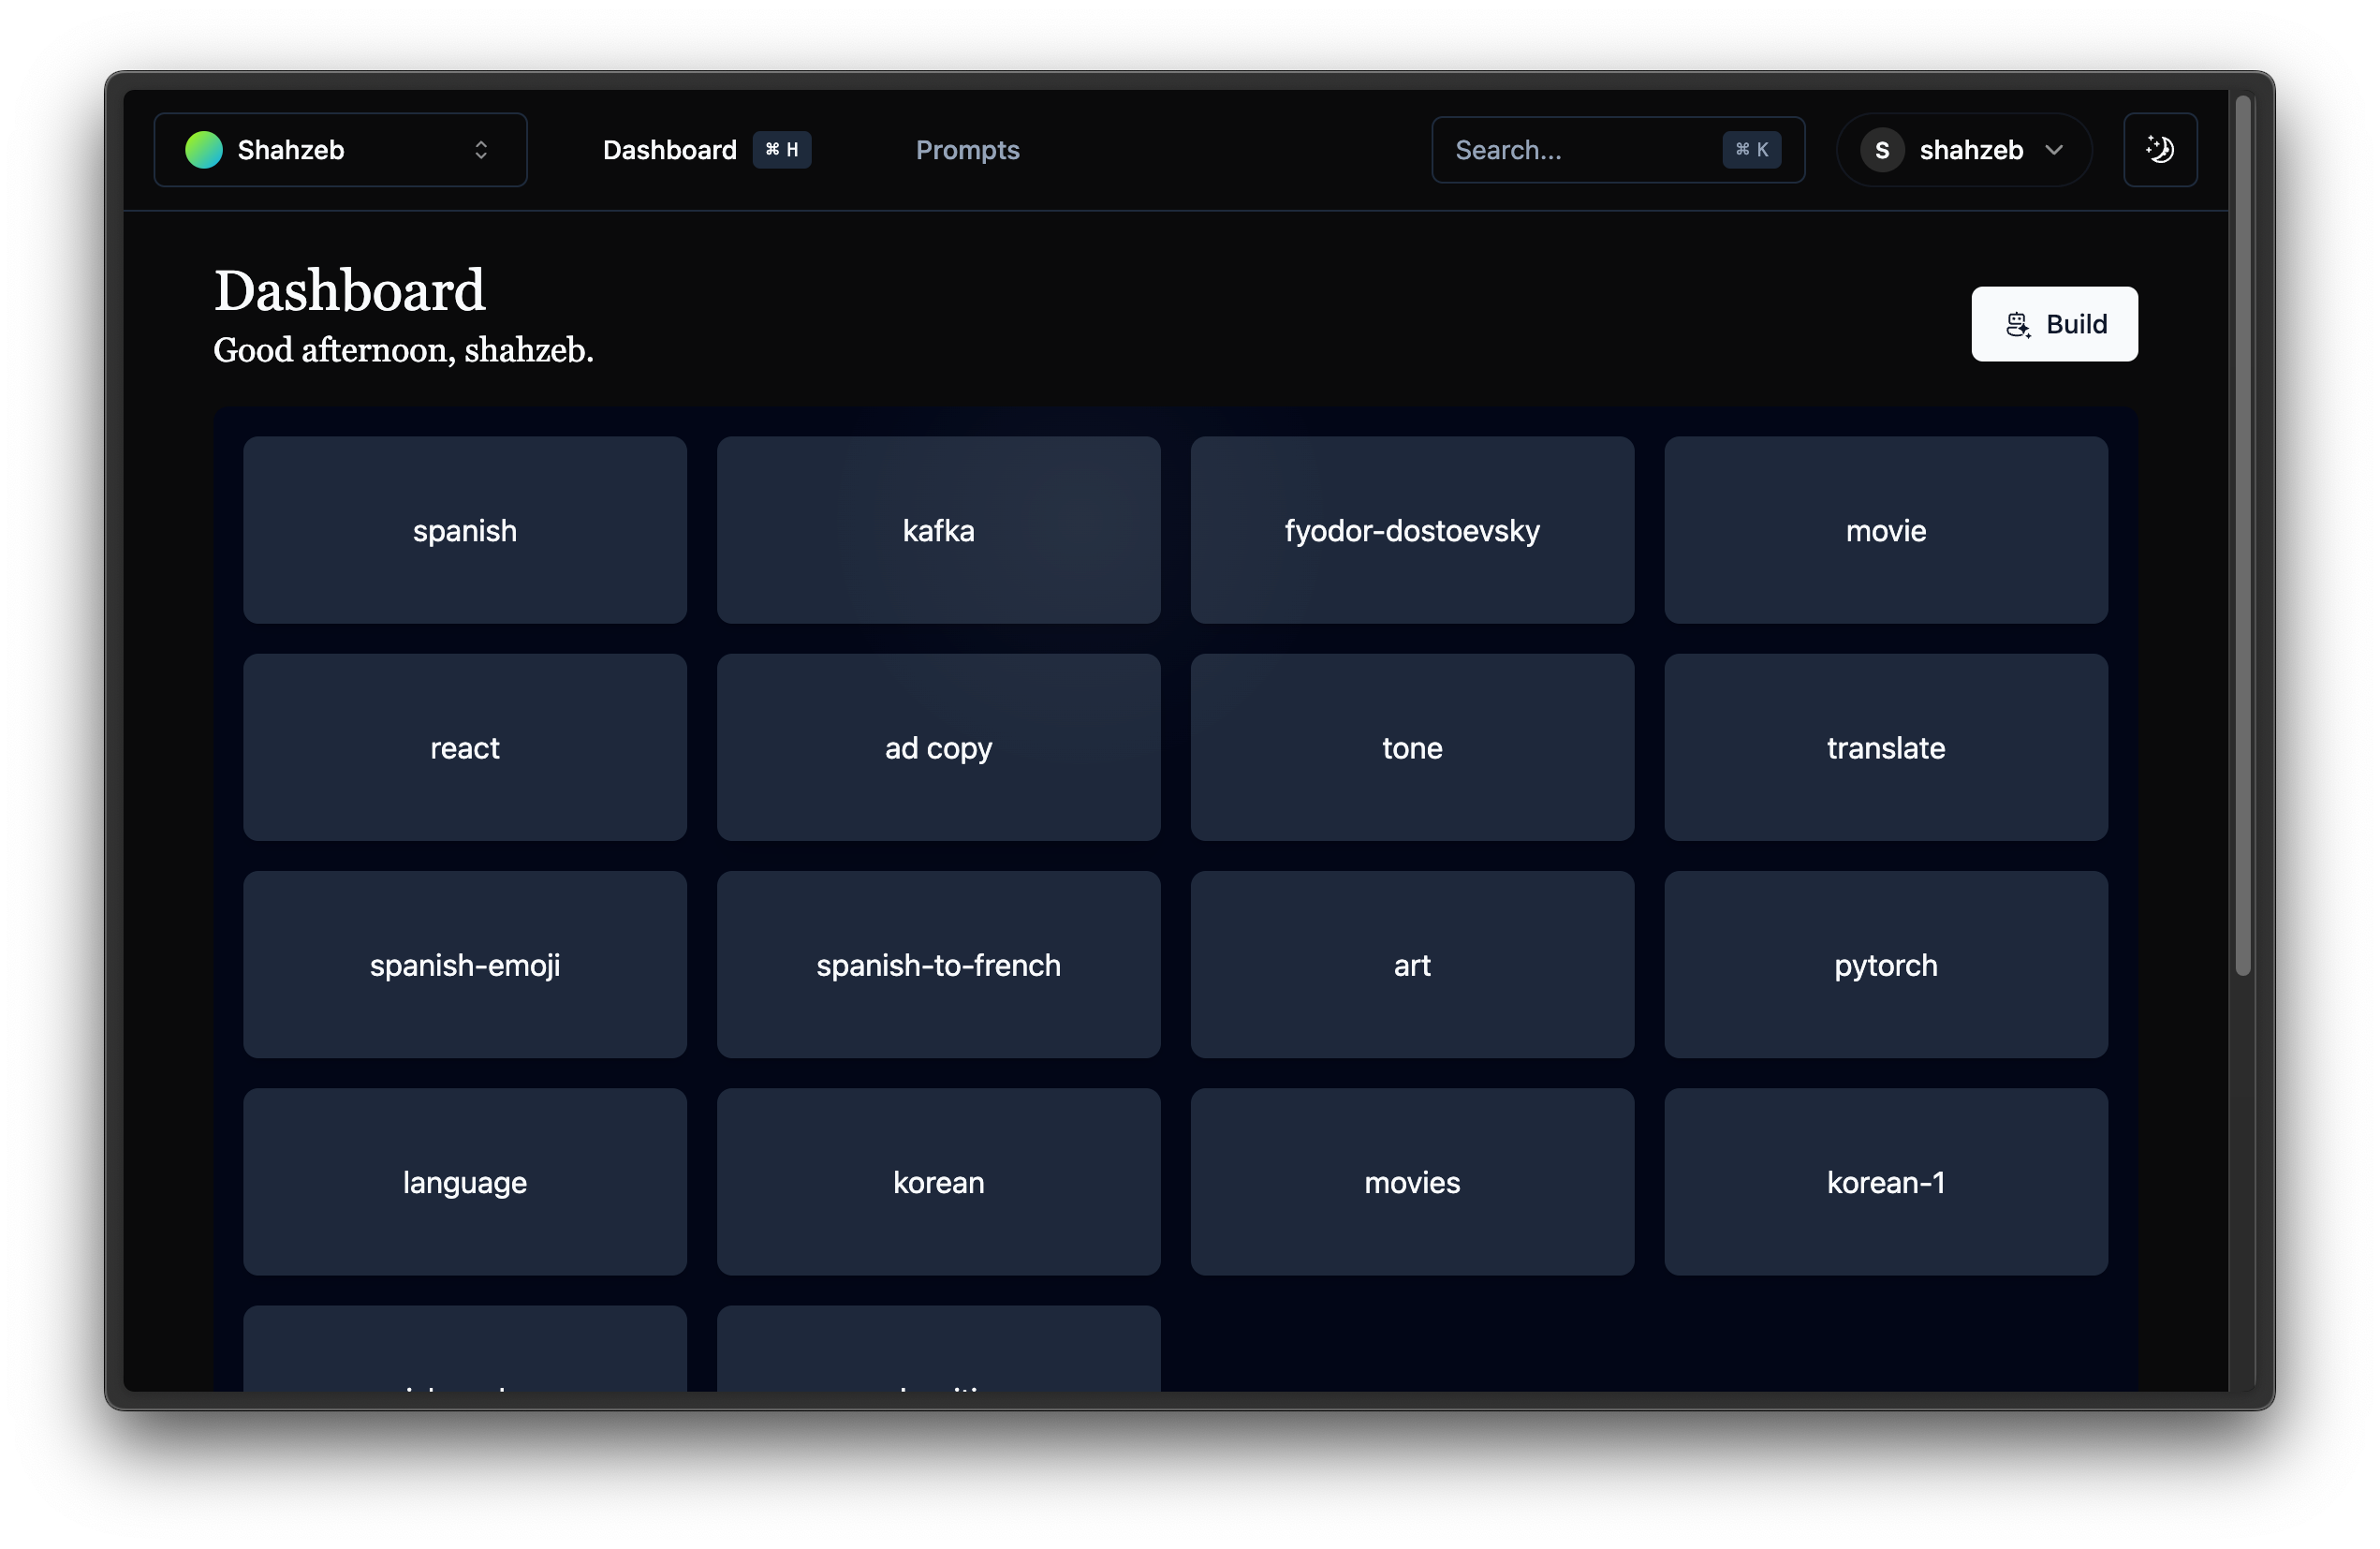Switch to the Prompts nav item

967,150
